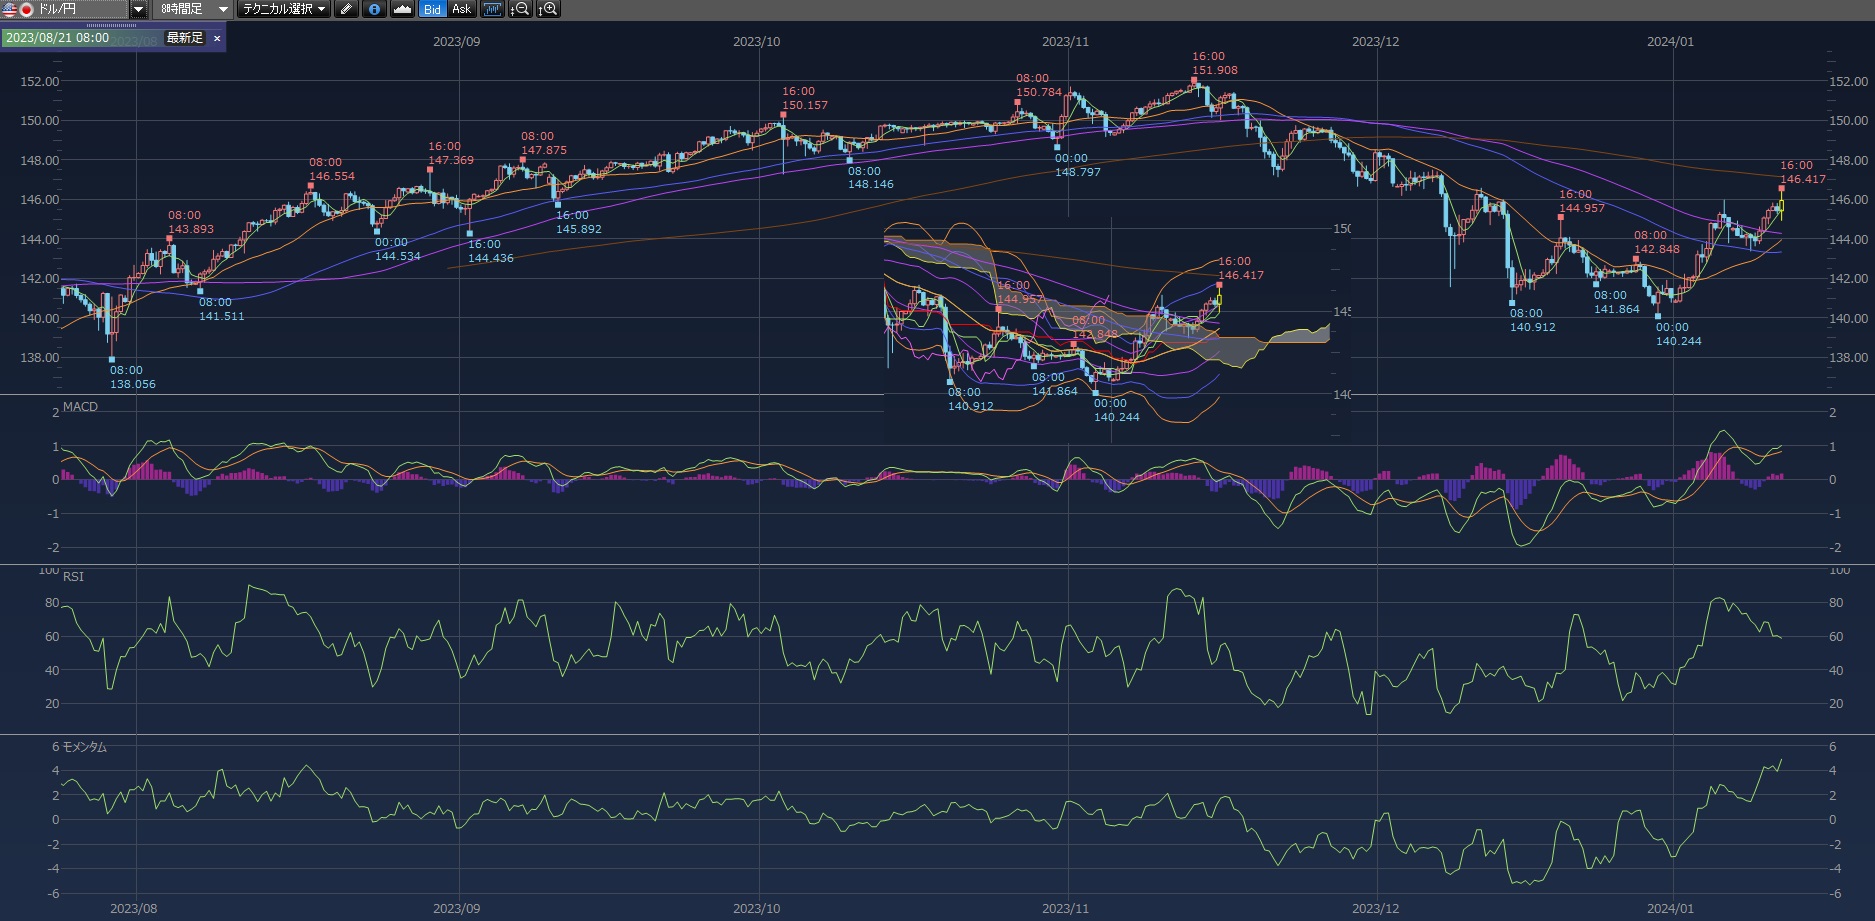
Task: Click the RSI indicator panel label
Action: (73, 577)
